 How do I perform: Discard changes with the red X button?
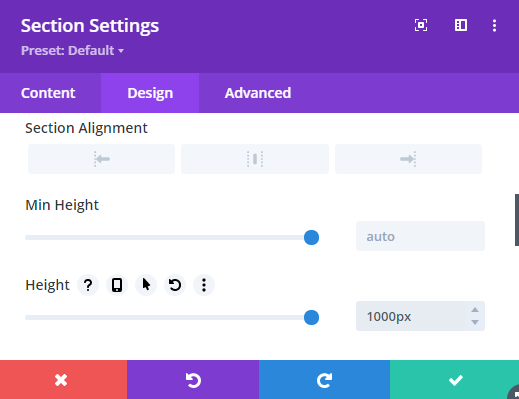tap(63, 380)
